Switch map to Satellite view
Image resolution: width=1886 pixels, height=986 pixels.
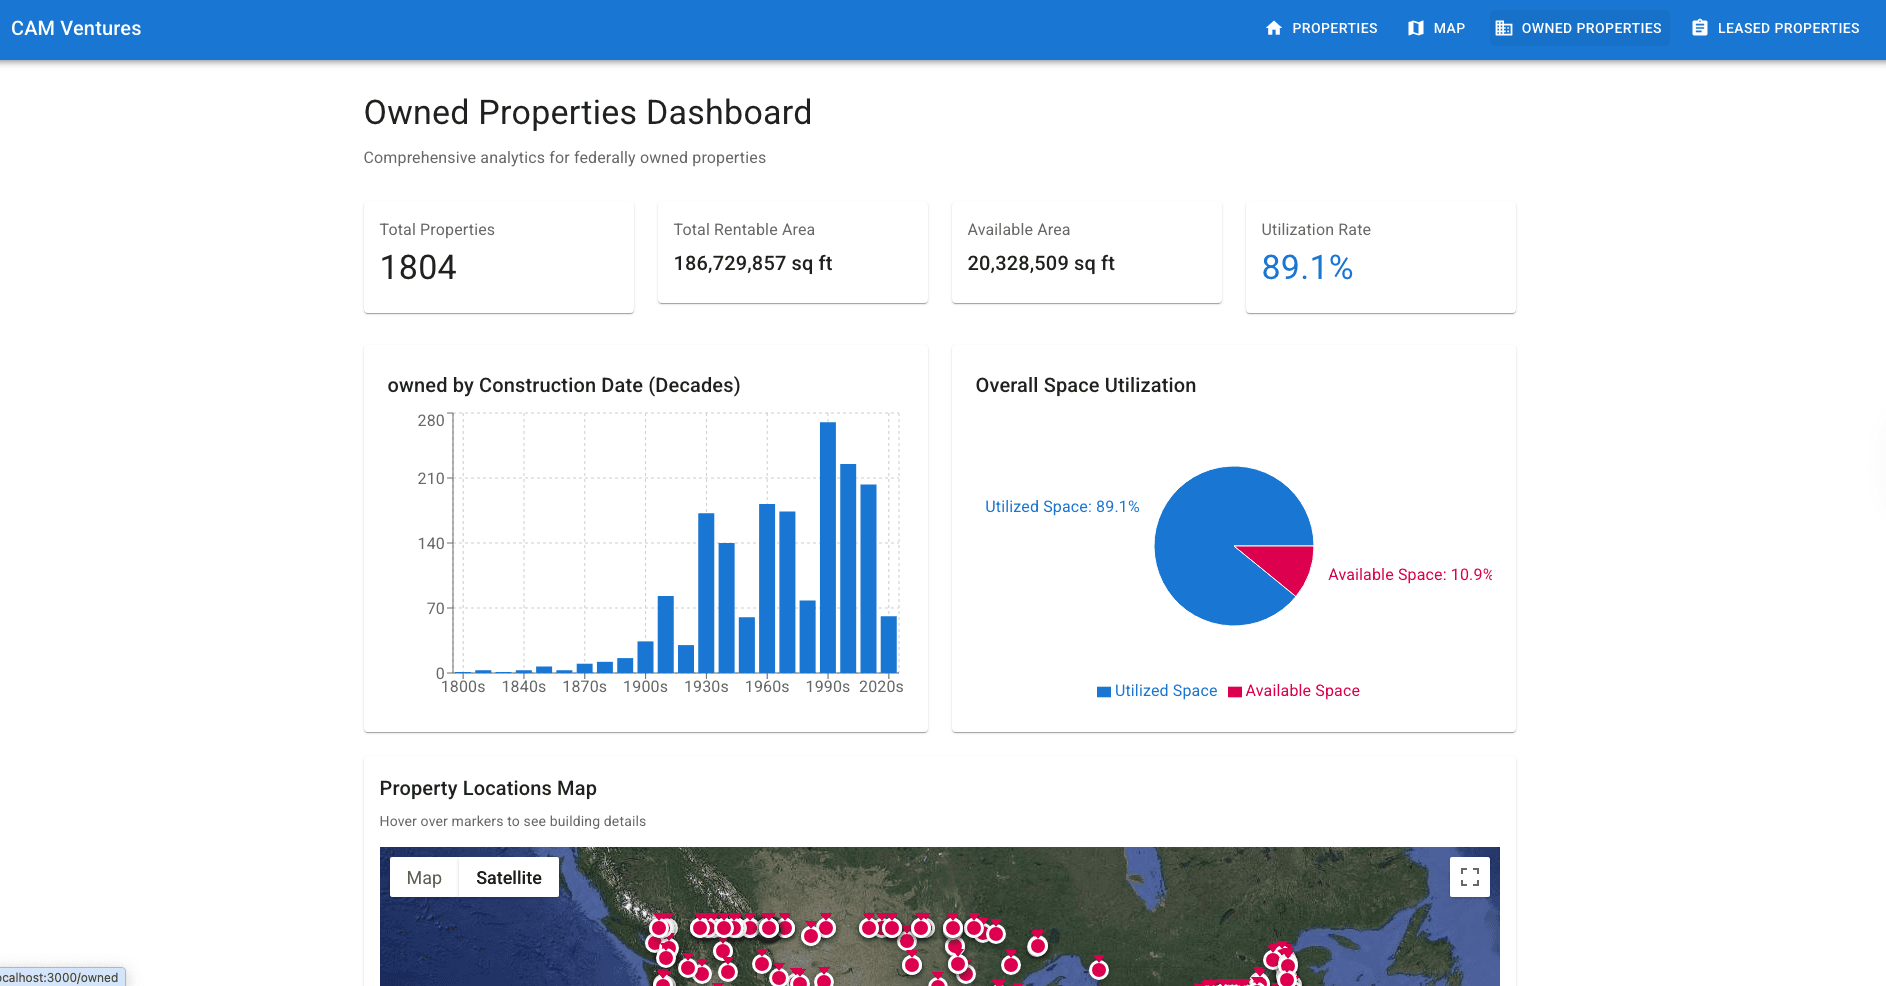point(508,877)
